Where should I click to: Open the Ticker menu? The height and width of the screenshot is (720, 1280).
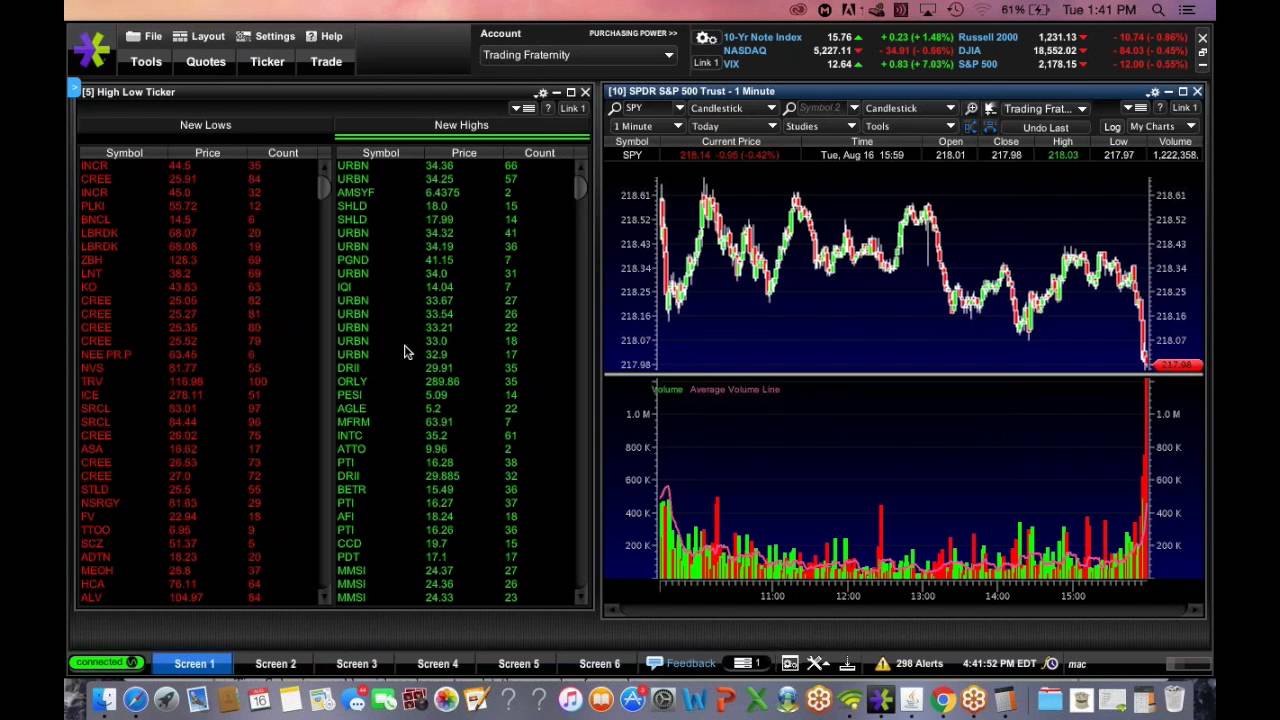[x=267, y=62]
